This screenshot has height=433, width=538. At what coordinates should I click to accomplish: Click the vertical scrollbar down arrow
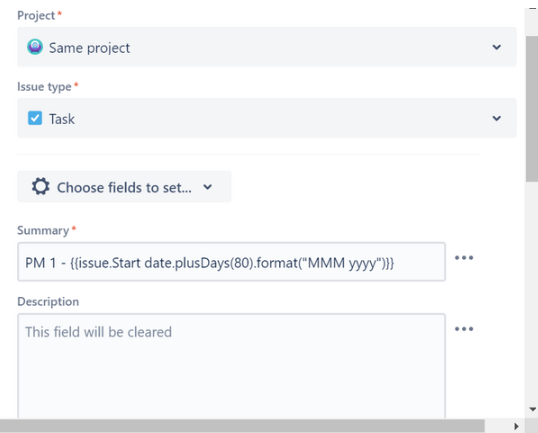(533, 409)
